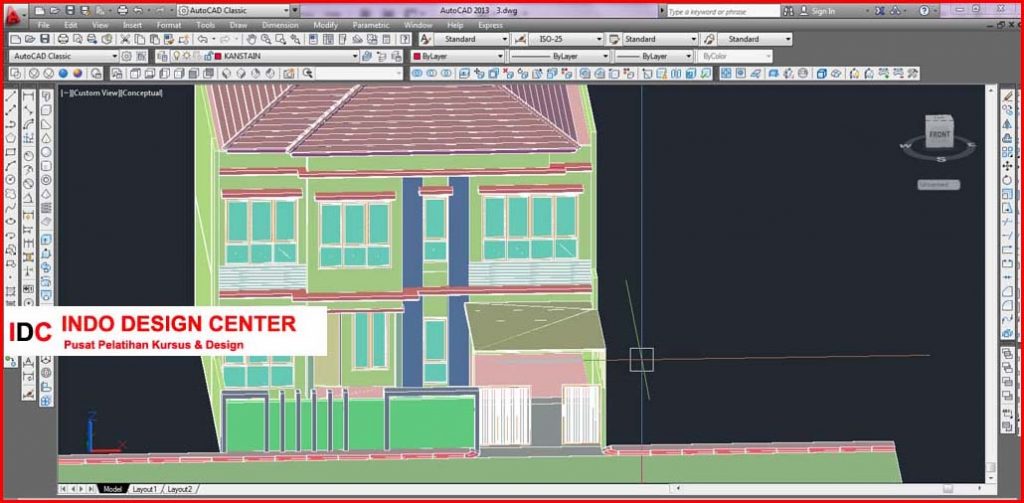Viewport: 1024px width, 503px height.
Task: Select the Radius dimension tool
Action: pyautogui.click(x=29, y=156)
